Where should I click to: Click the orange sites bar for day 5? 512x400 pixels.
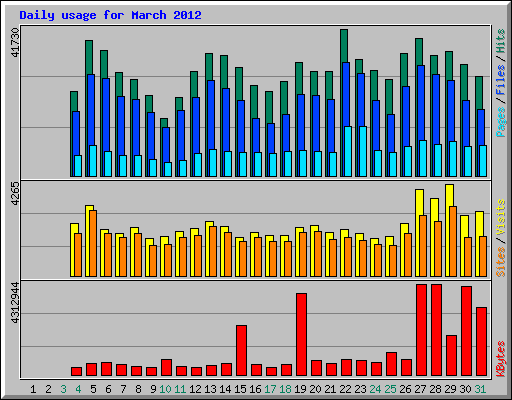click(x=93, y=243)
